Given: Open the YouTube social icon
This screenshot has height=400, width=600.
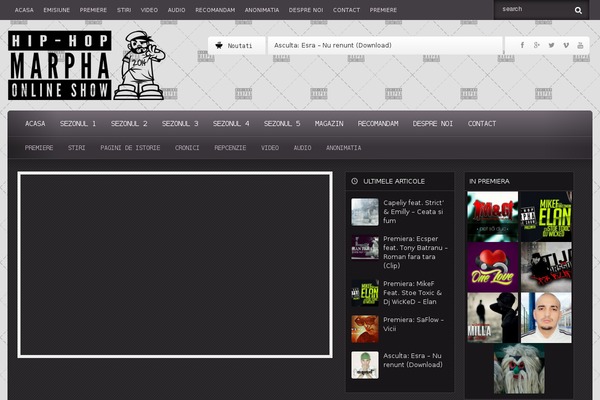Looking at the screenshot, I should click(x=580, y=45).
